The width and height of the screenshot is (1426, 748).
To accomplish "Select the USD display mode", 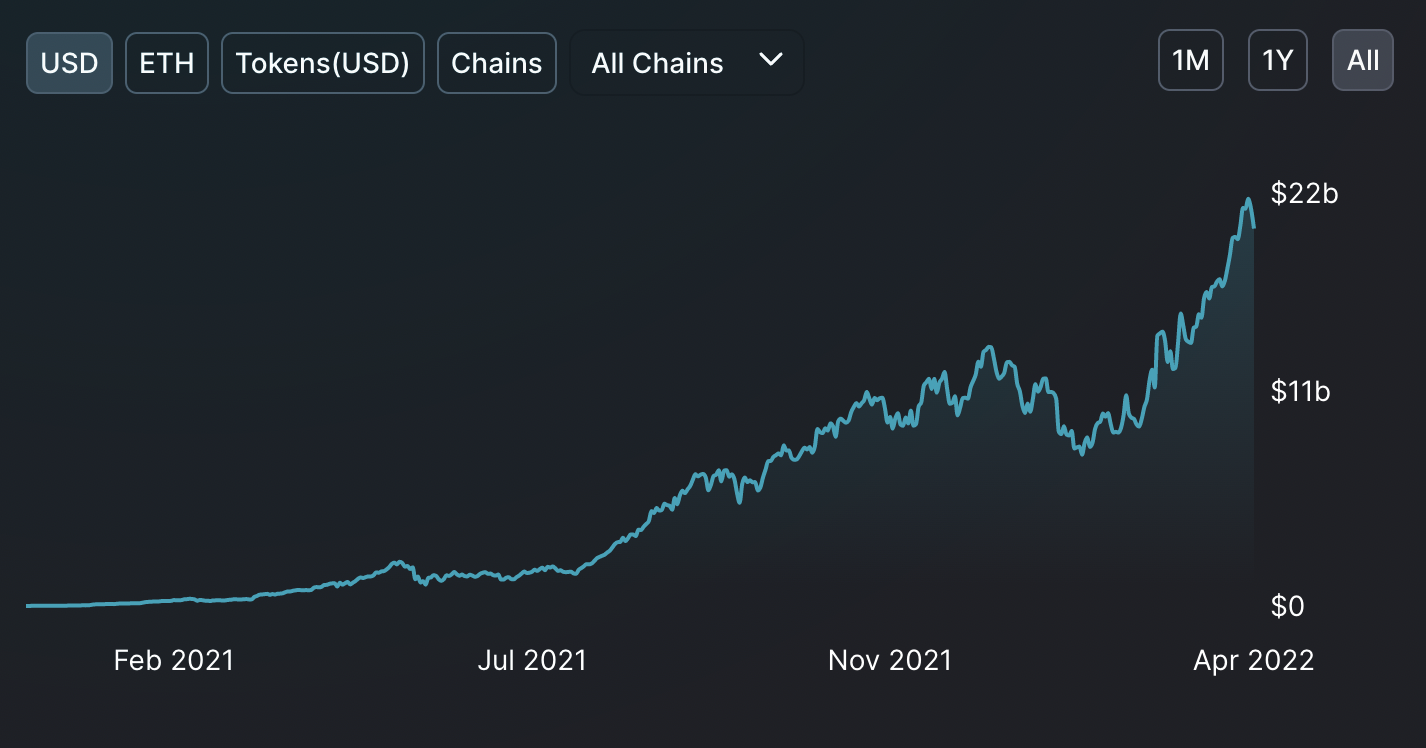I will point(69,62).
